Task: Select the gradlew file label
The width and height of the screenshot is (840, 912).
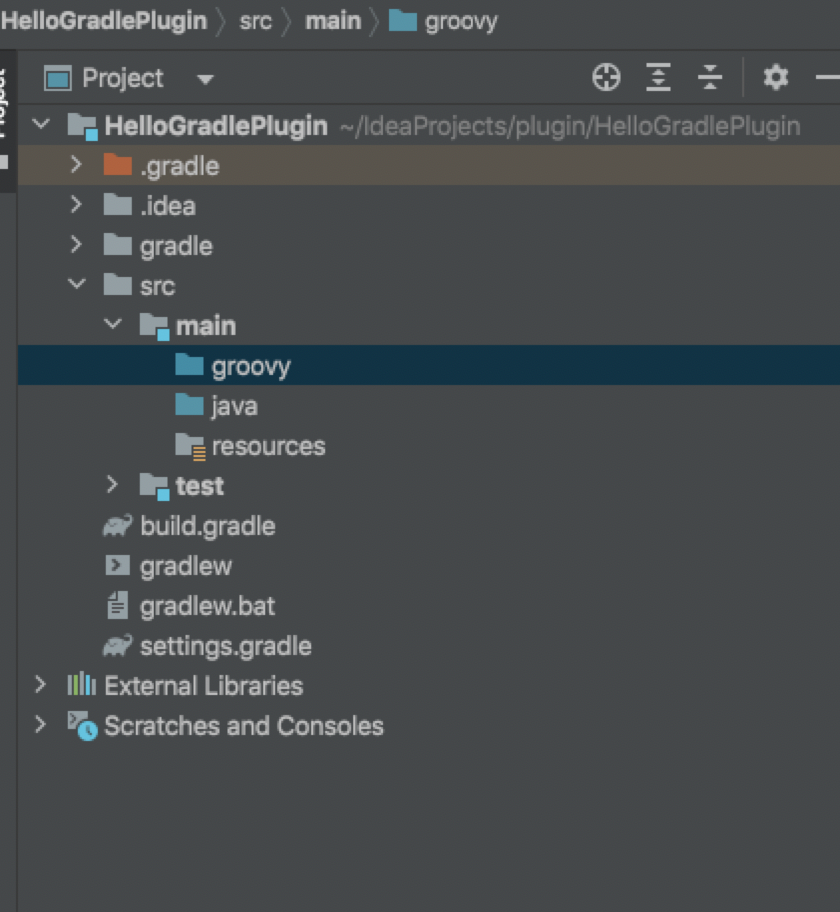Action: coord(186,567)
